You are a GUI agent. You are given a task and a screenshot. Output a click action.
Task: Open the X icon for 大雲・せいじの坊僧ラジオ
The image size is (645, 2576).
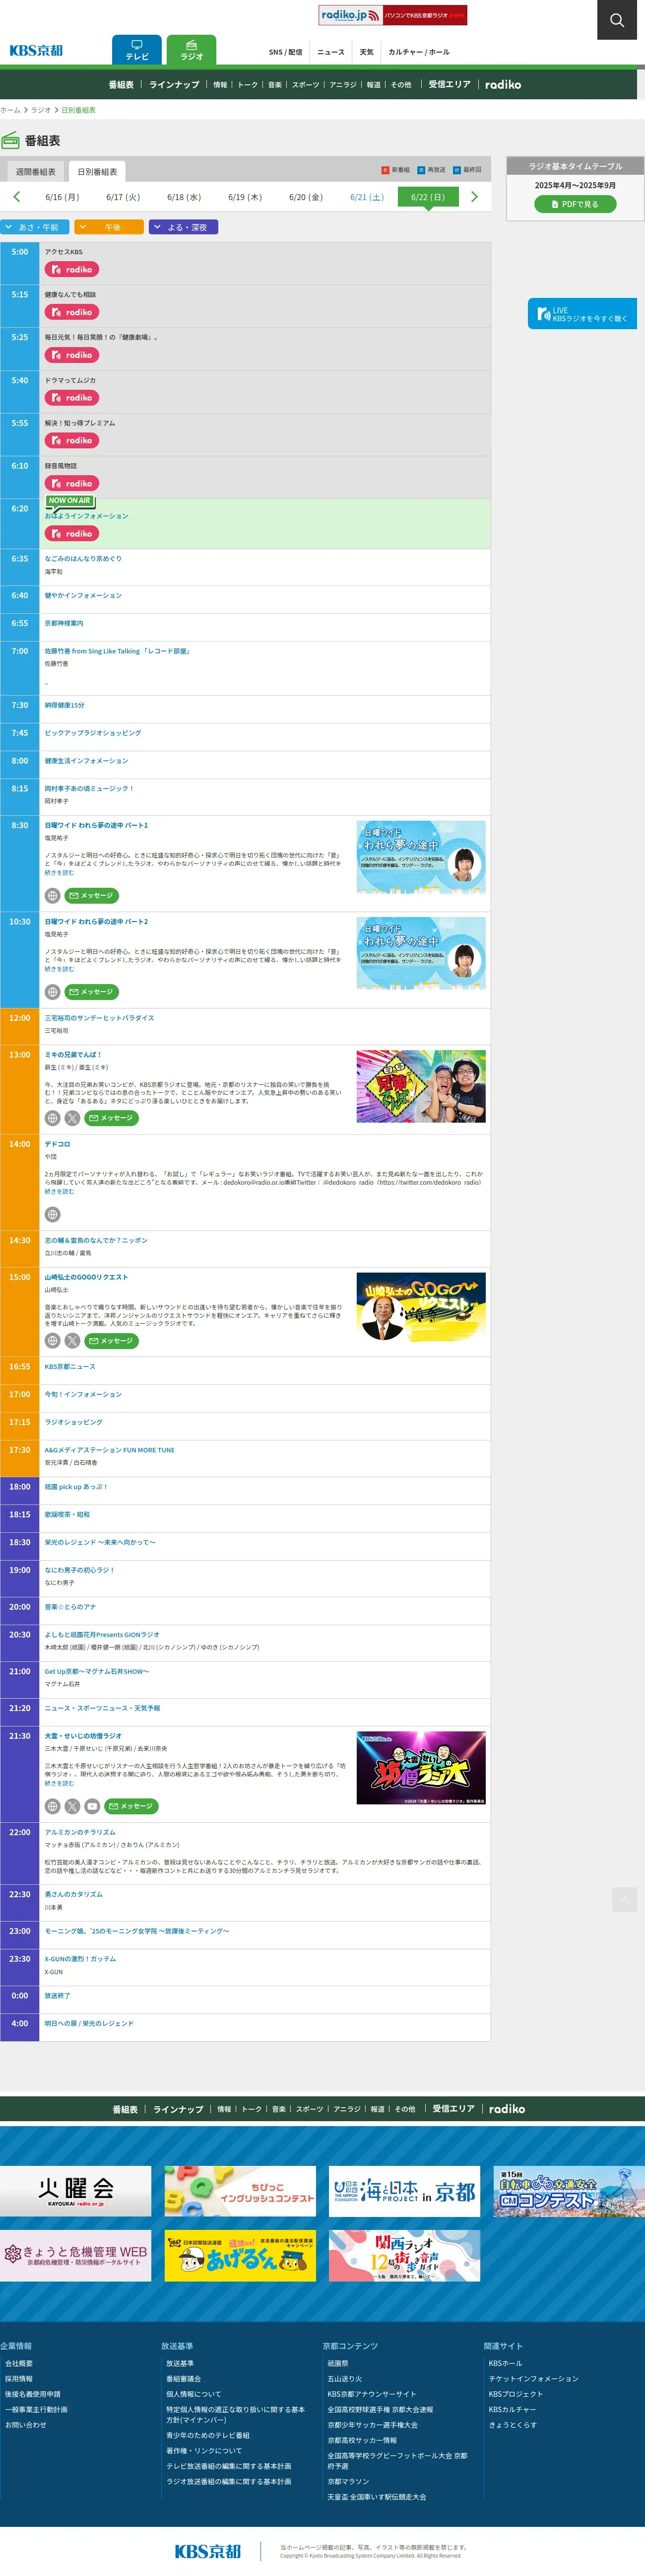click(72, 1806)
